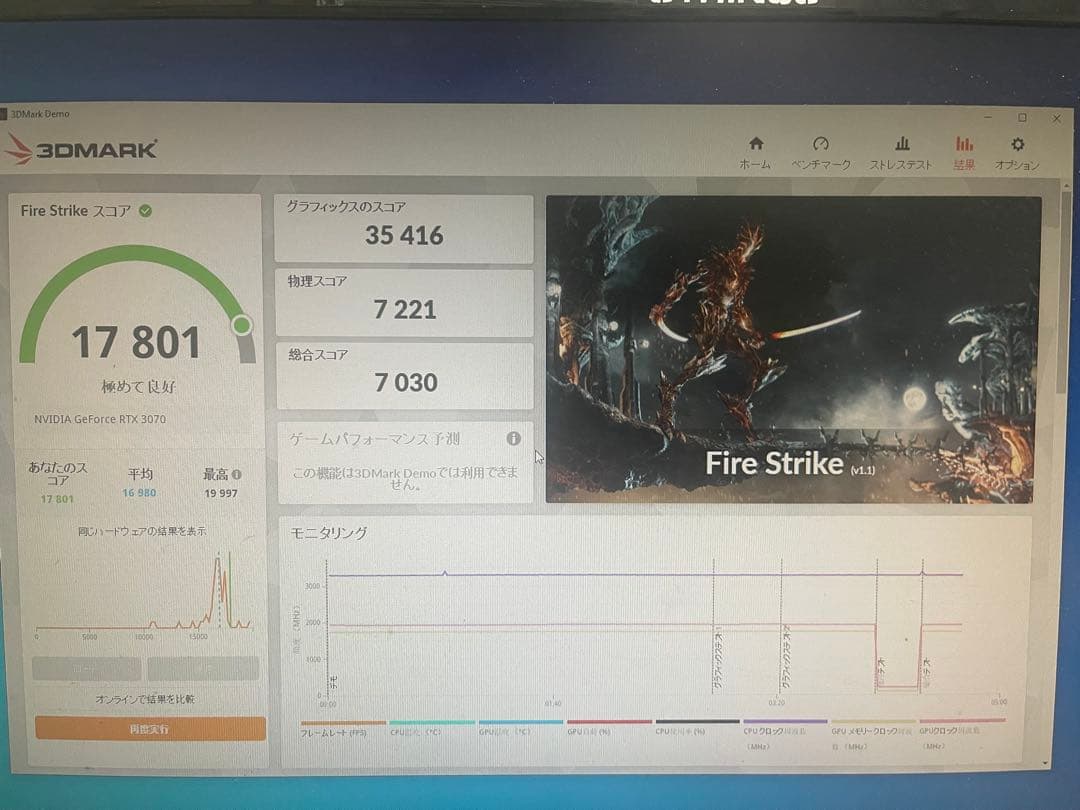
Task: Click the 総合スコア 7 030 card
Action: (x=404, y=376)
